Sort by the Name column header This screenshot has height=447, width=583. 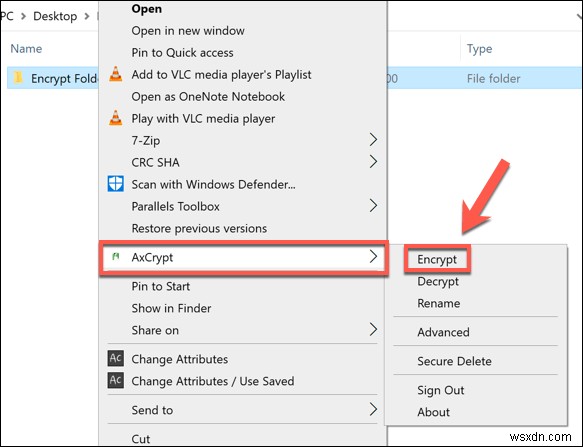tap(26, 48)
